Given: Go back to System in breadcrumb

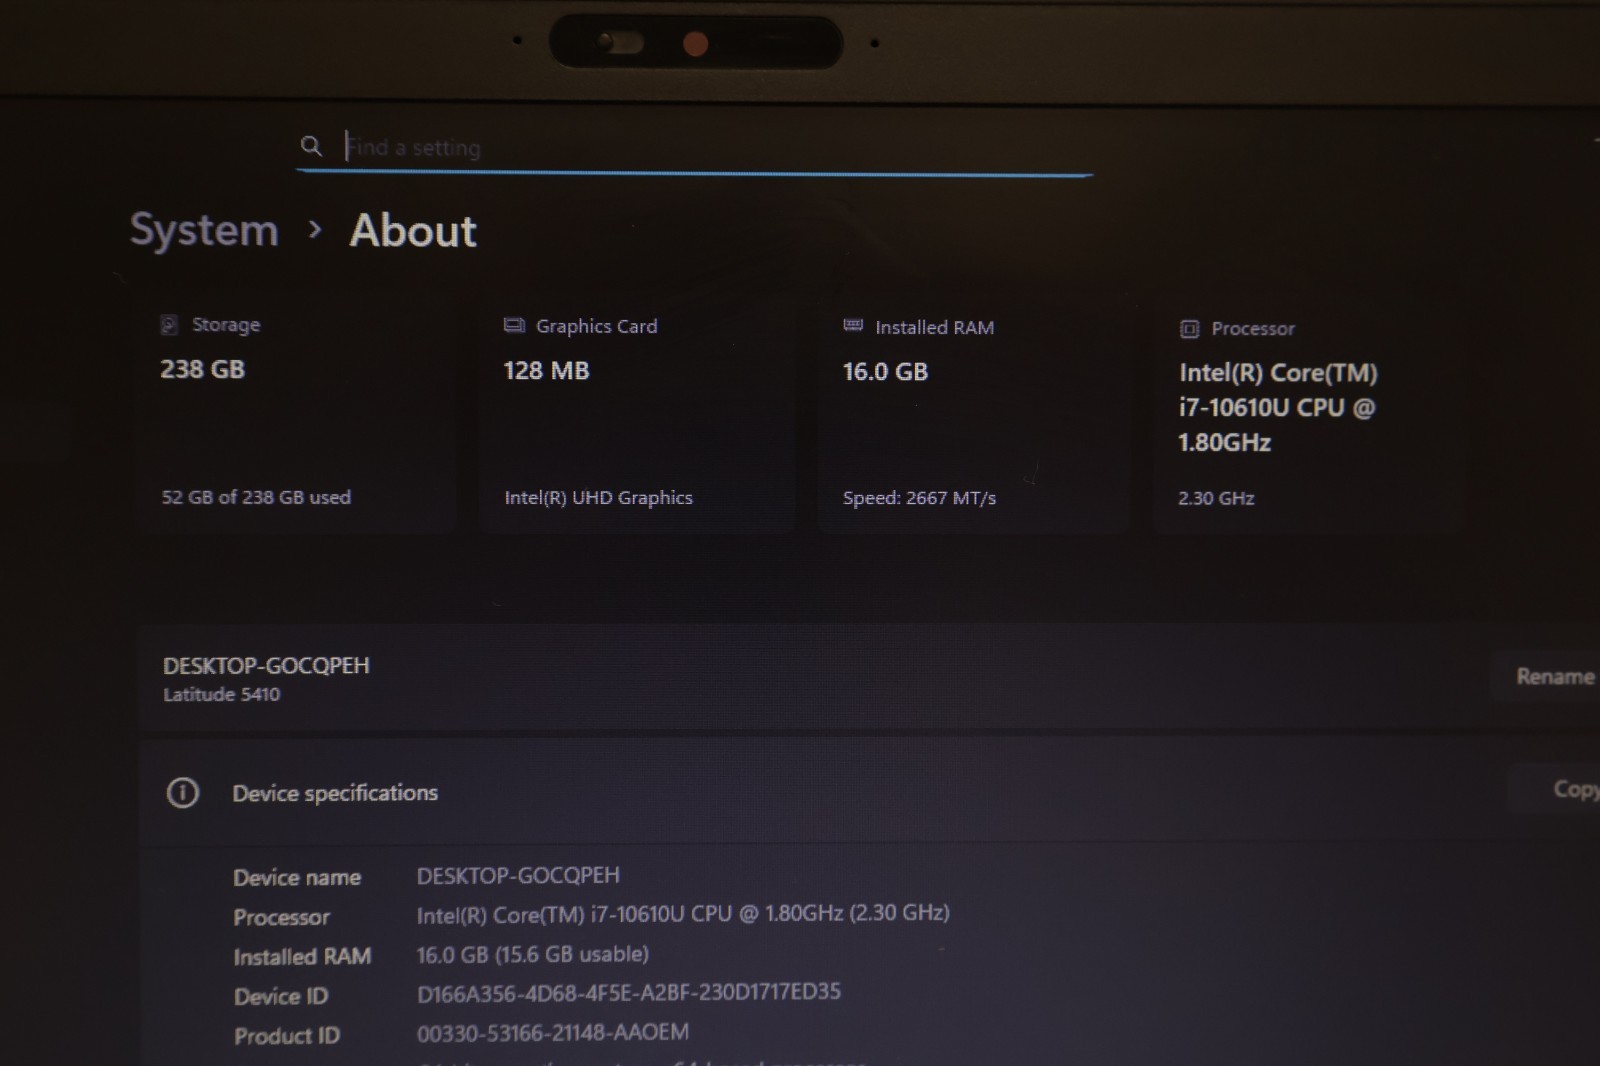Looking at the screenshot, I should [204, 230].
